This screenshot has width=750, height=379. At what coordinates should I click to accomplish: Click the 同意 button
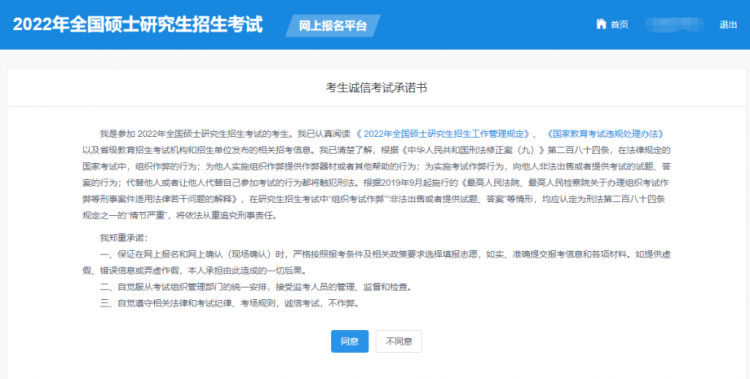[350, 341]
